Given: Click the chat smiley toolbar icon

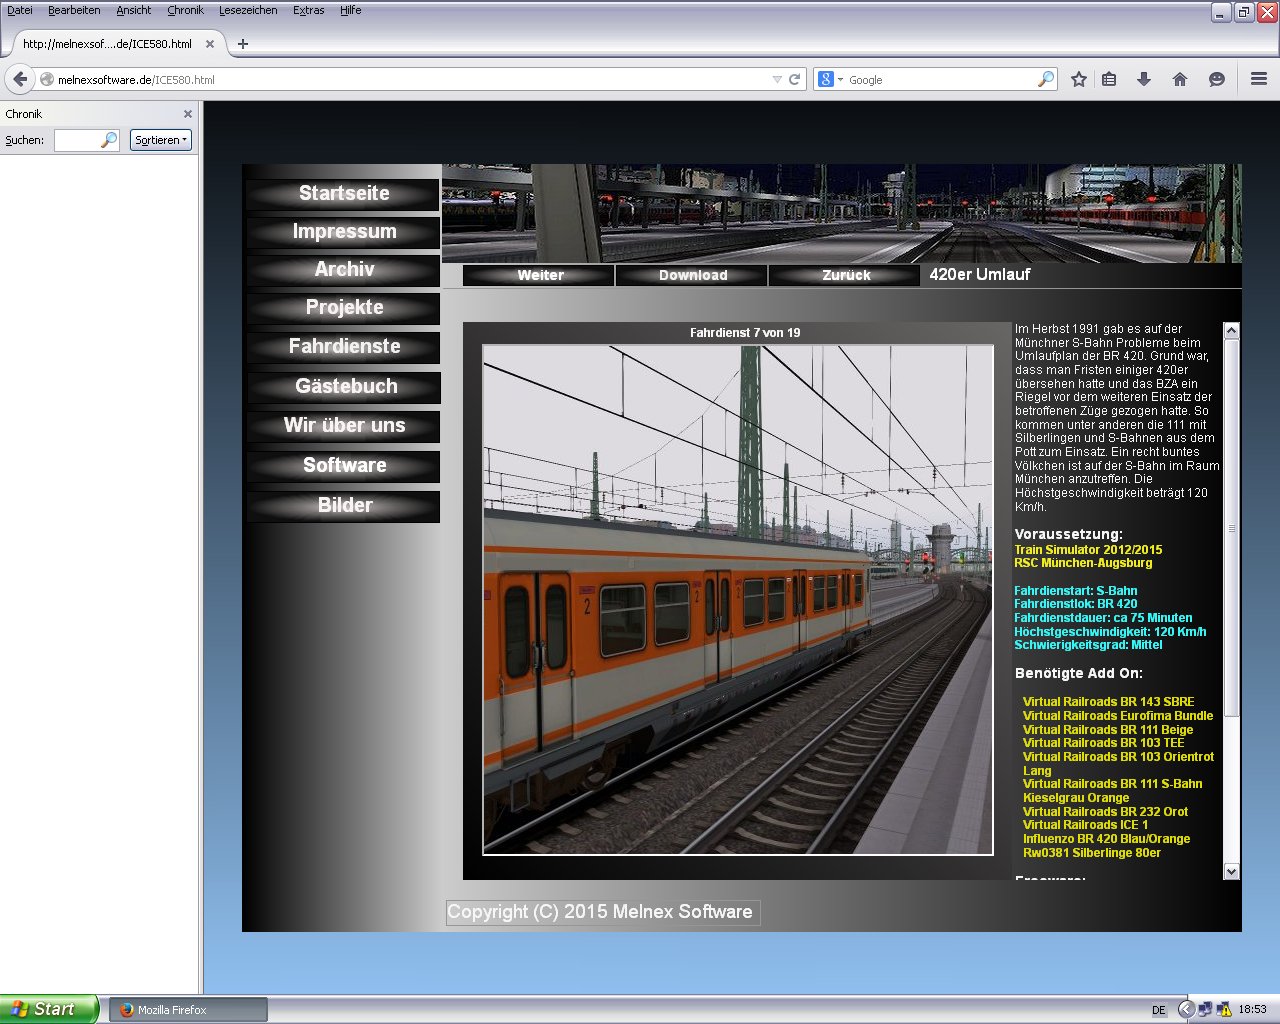Looking at the screenshot, I should (1216, 79).
